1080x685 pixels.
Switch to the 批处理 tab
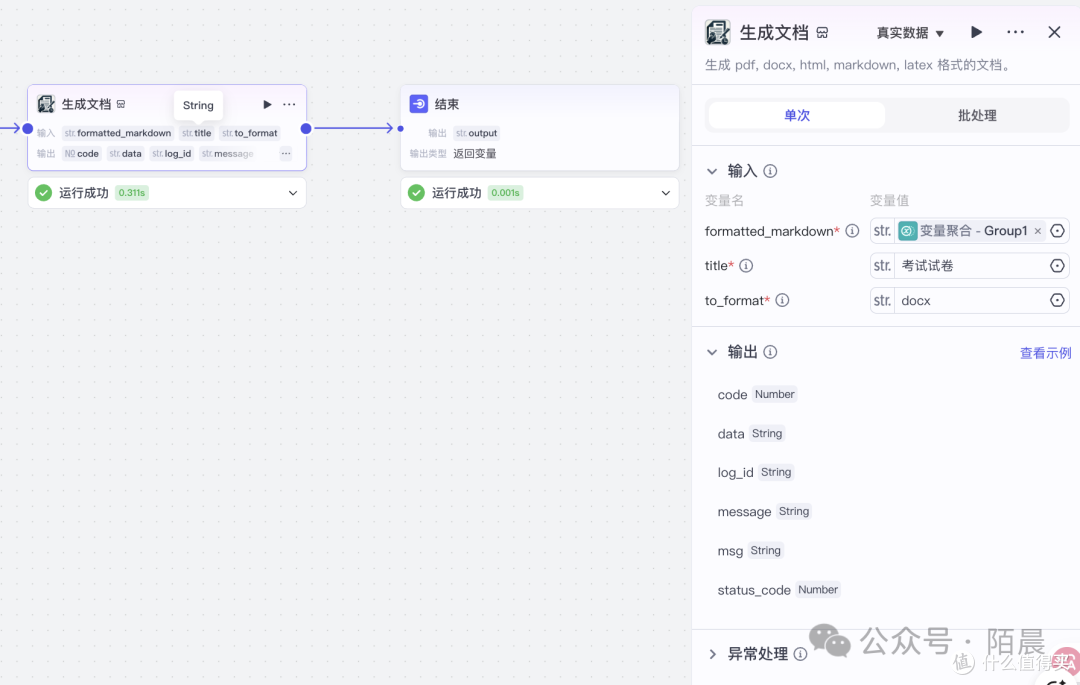click(x=977, y=116)
